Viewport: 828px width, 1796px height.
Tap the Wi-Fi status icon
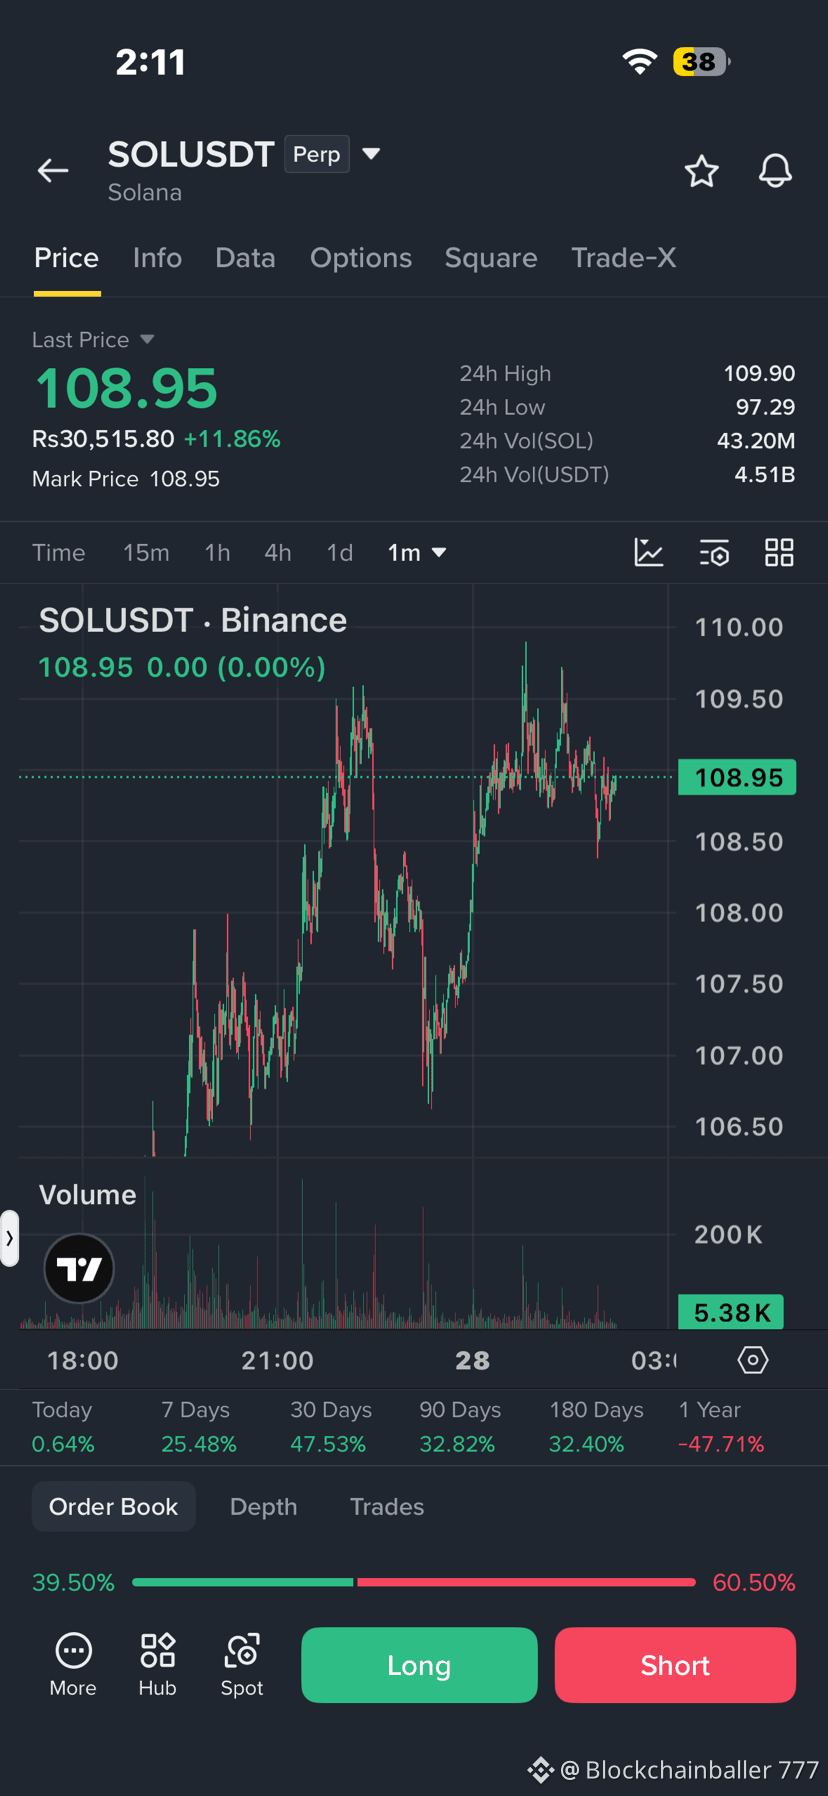[x=640, y=61]
